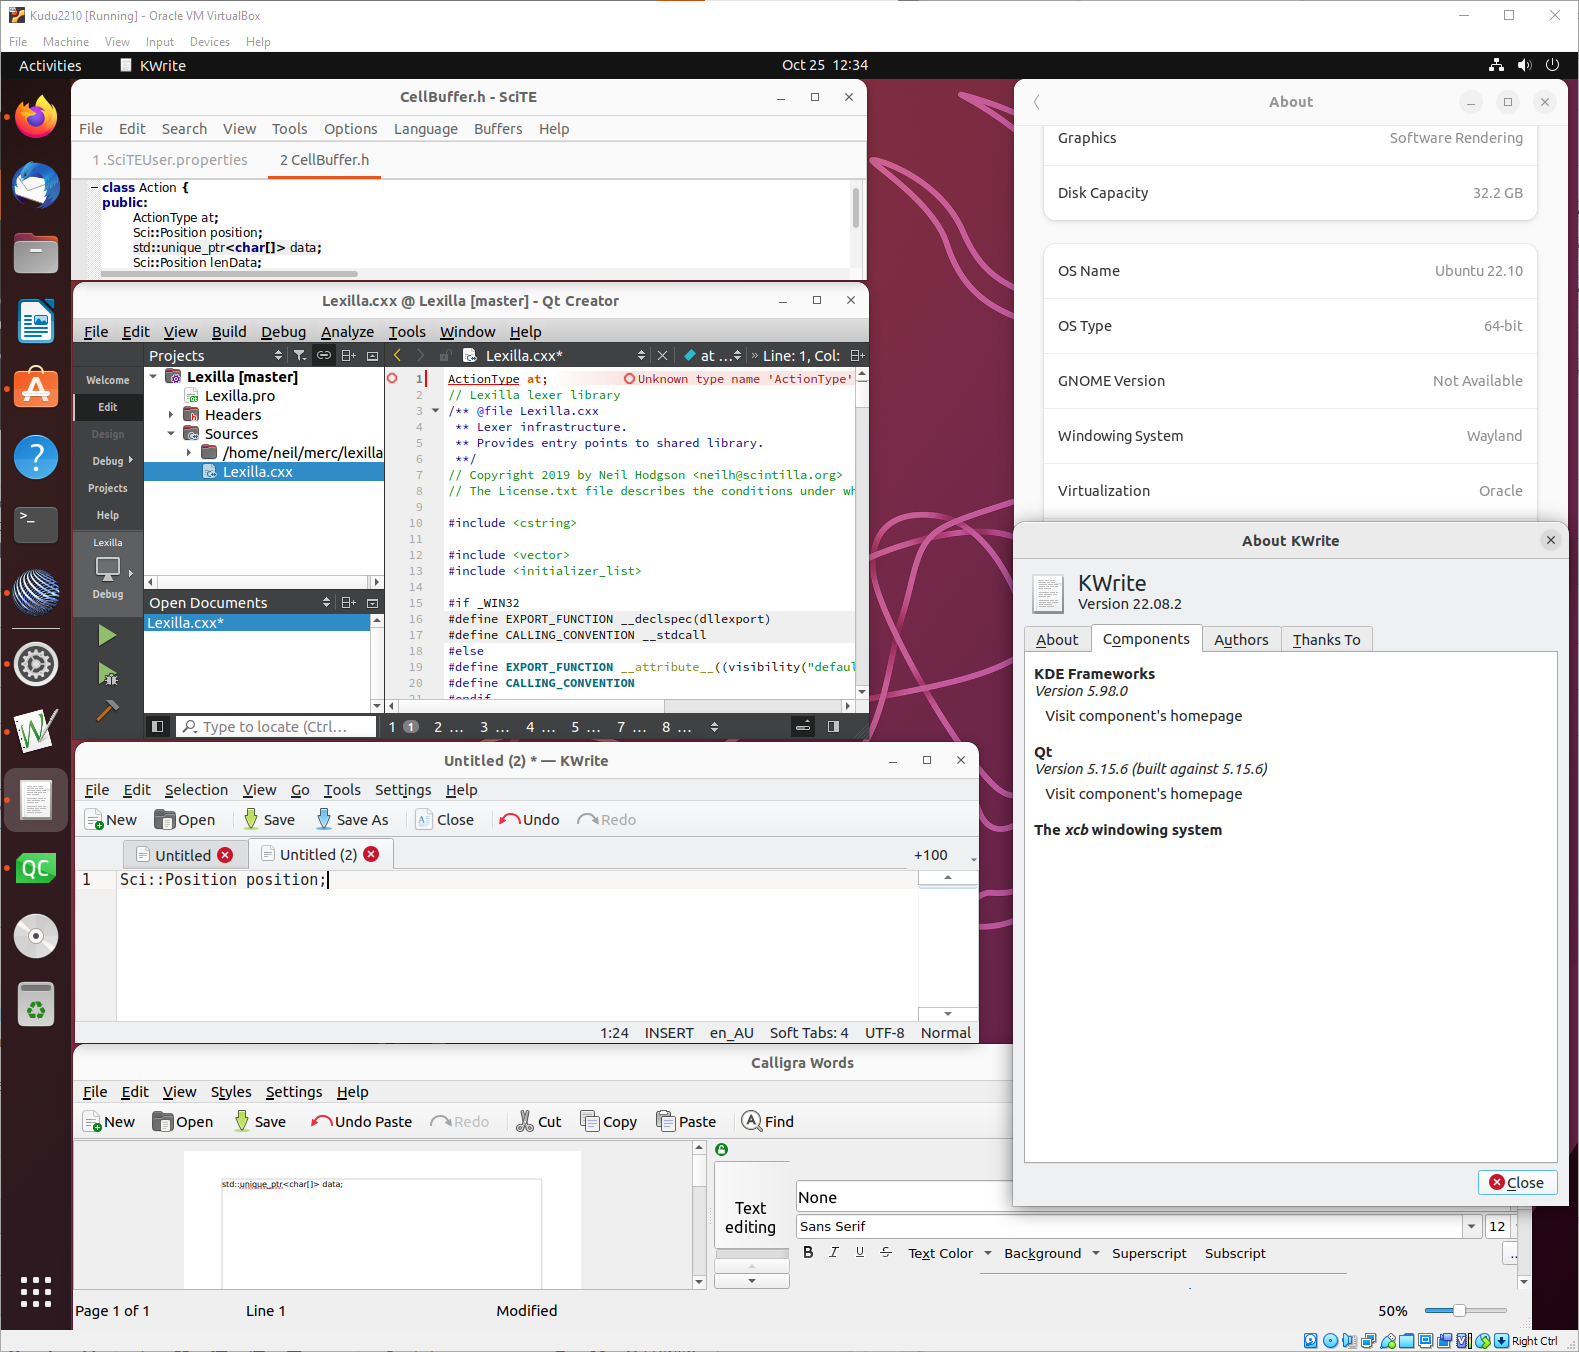Click the synchronize-with-editor link icon in Projects pane
This screenshot has width=1579, height=1352.
324,355
